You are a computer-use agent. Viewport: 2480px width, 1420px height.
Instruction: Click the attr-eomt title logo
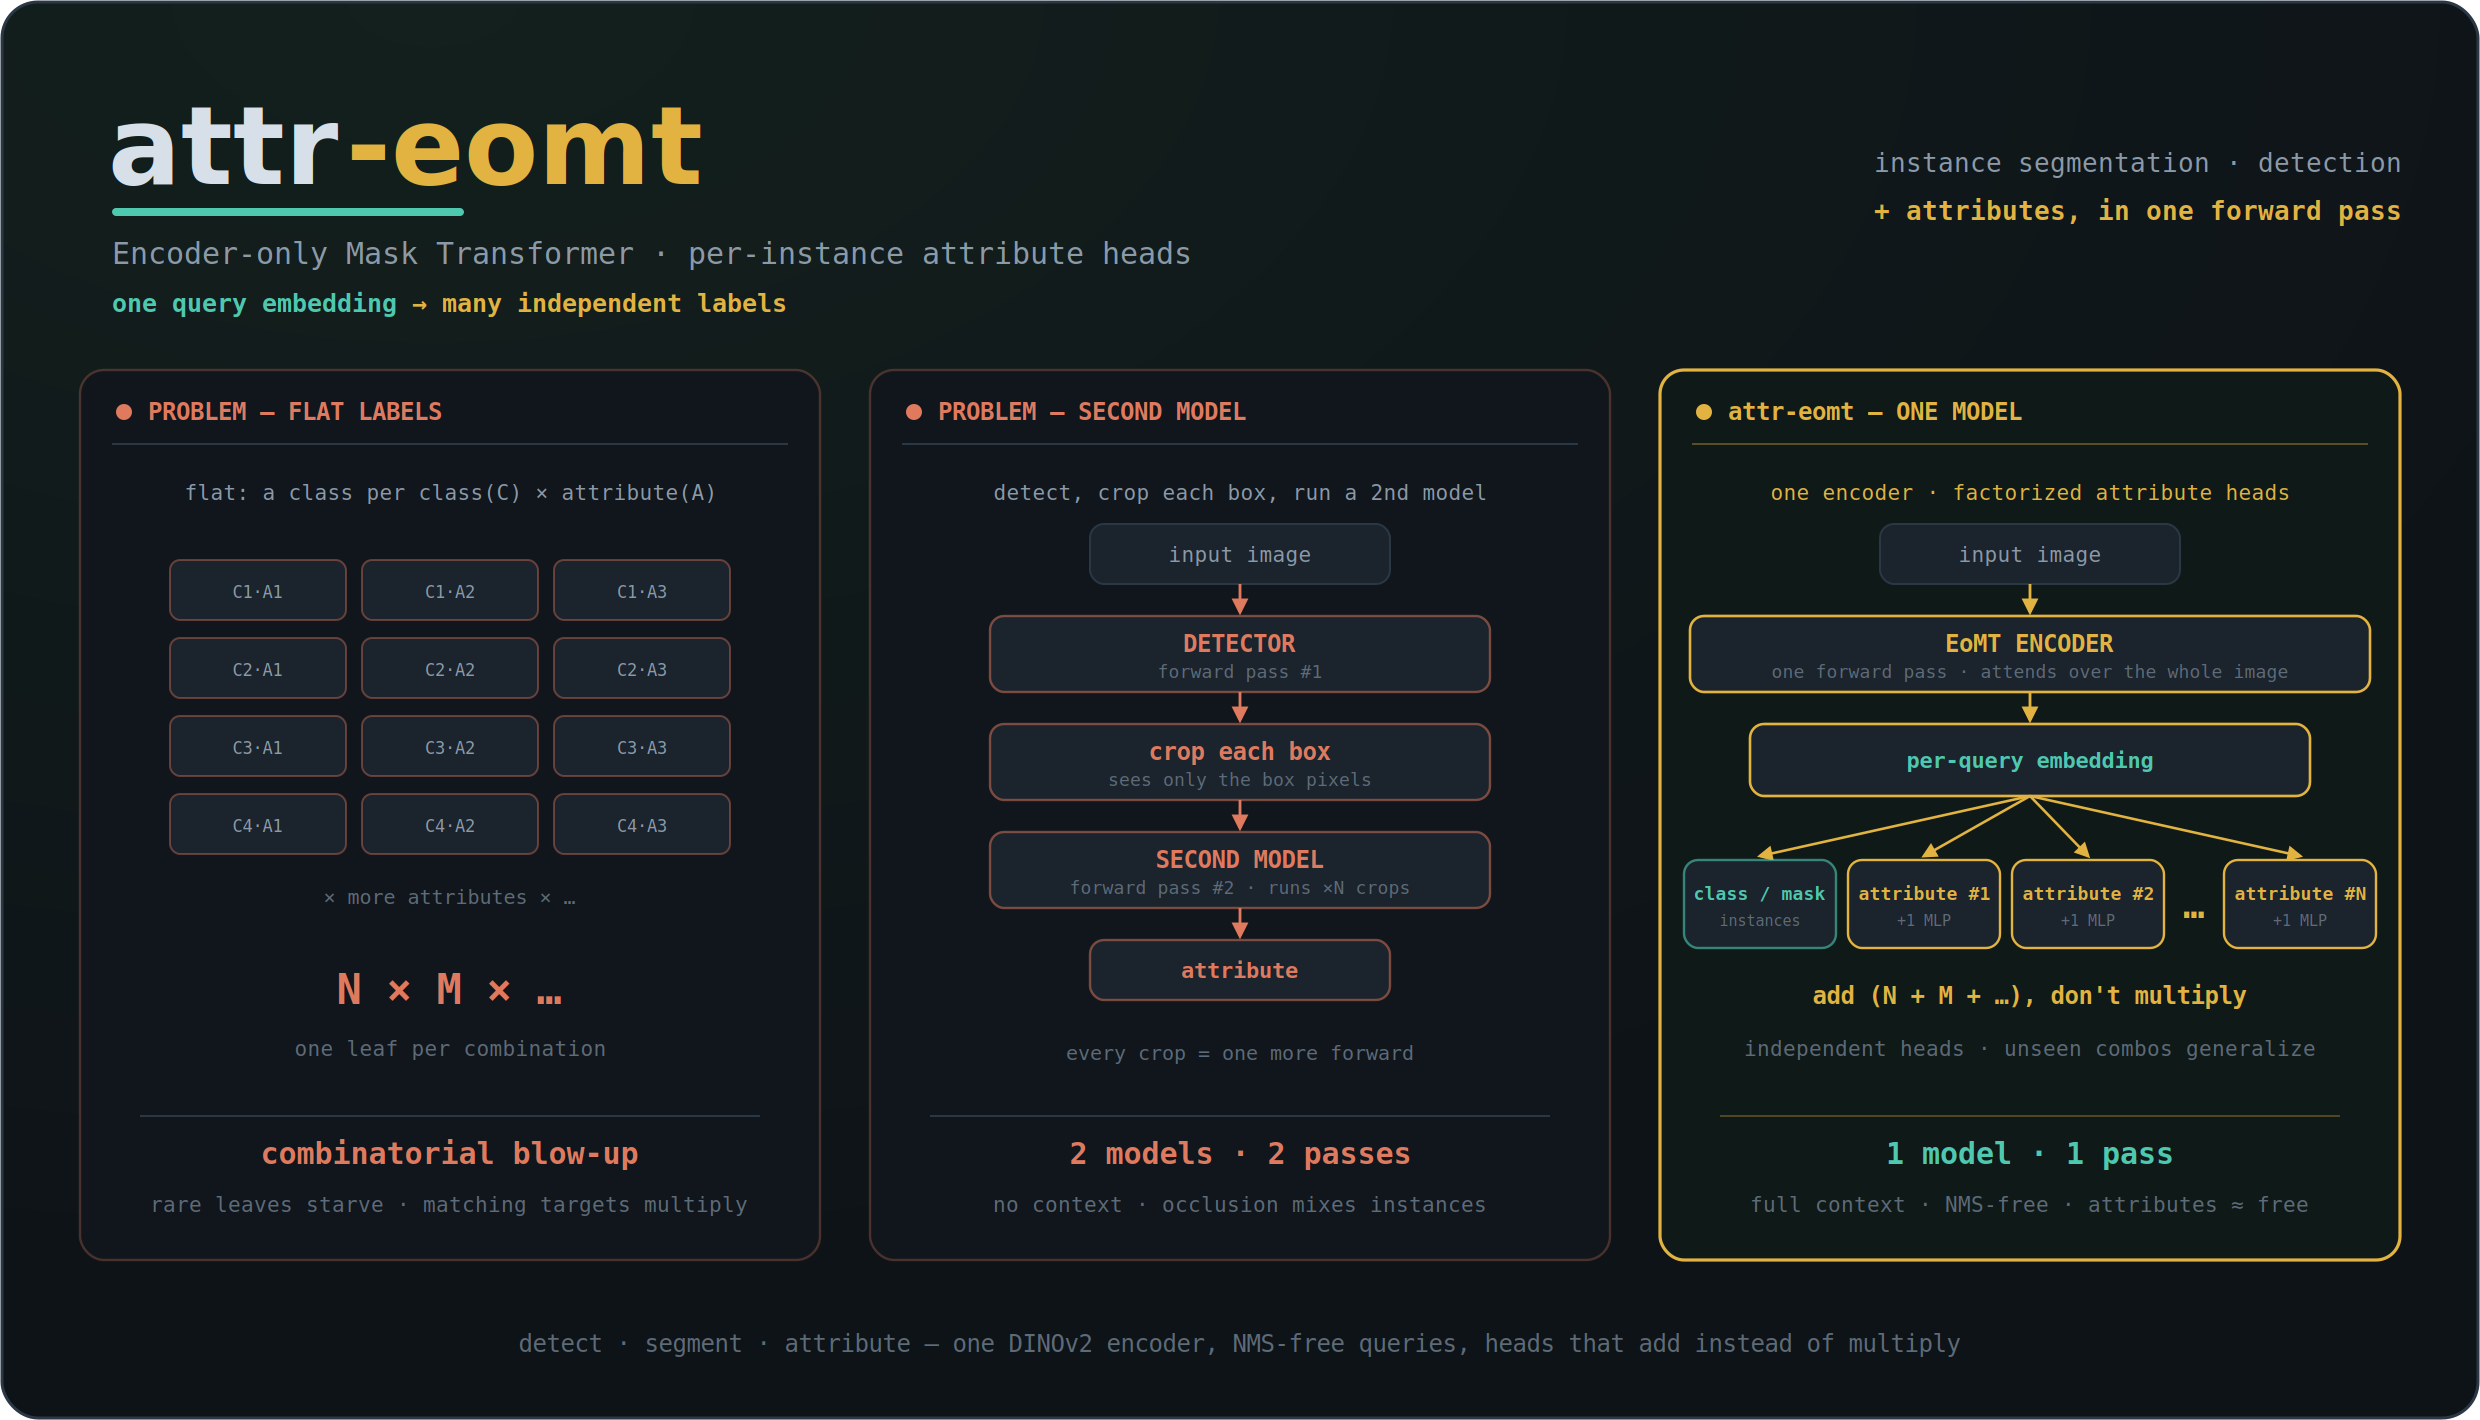point(406,148)
